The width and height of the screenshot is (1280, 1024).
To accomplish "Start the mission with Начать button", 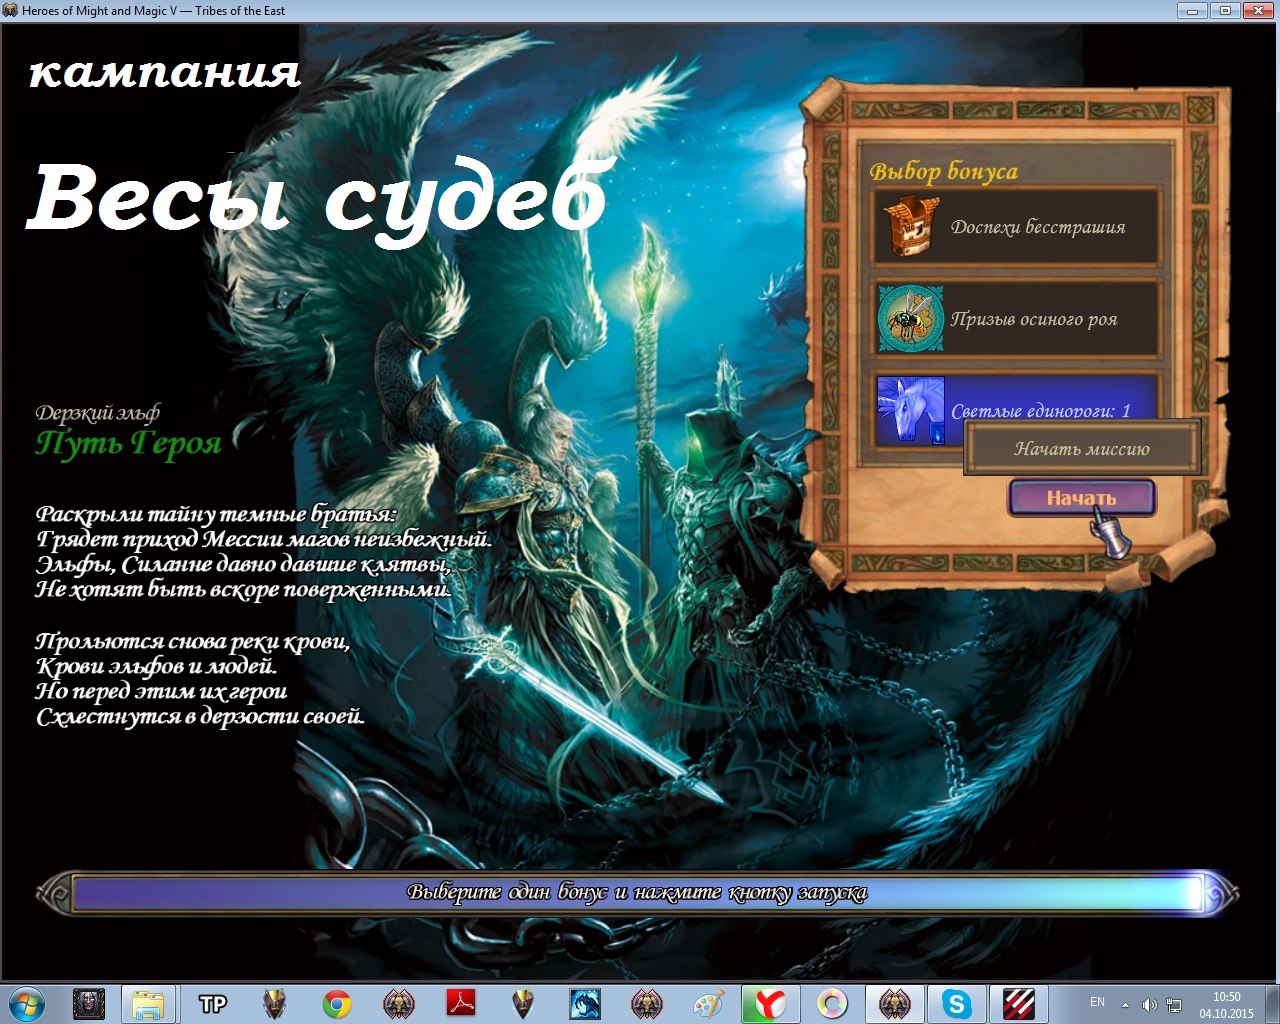I will (1081, 497).
